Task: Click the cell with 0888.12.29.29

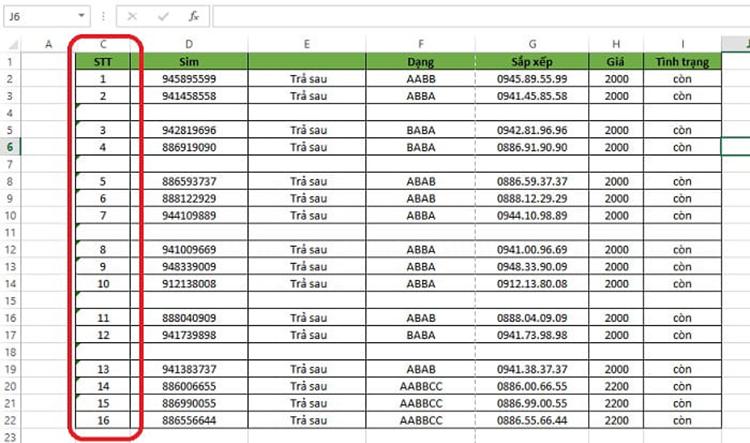Action: click(x=532, y=198)
